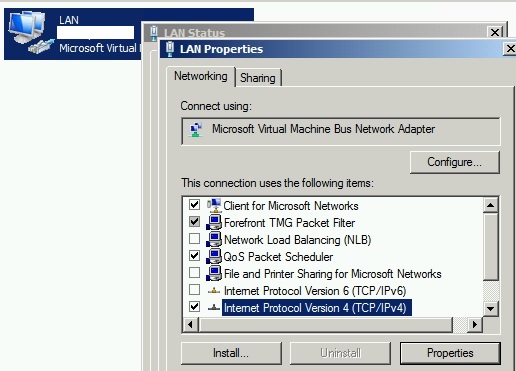Image resolution: width=516 pixels, height=371 pixels.
Task: Click the vertical scrollbar thumb in items list
Action: tap(490, 247)
